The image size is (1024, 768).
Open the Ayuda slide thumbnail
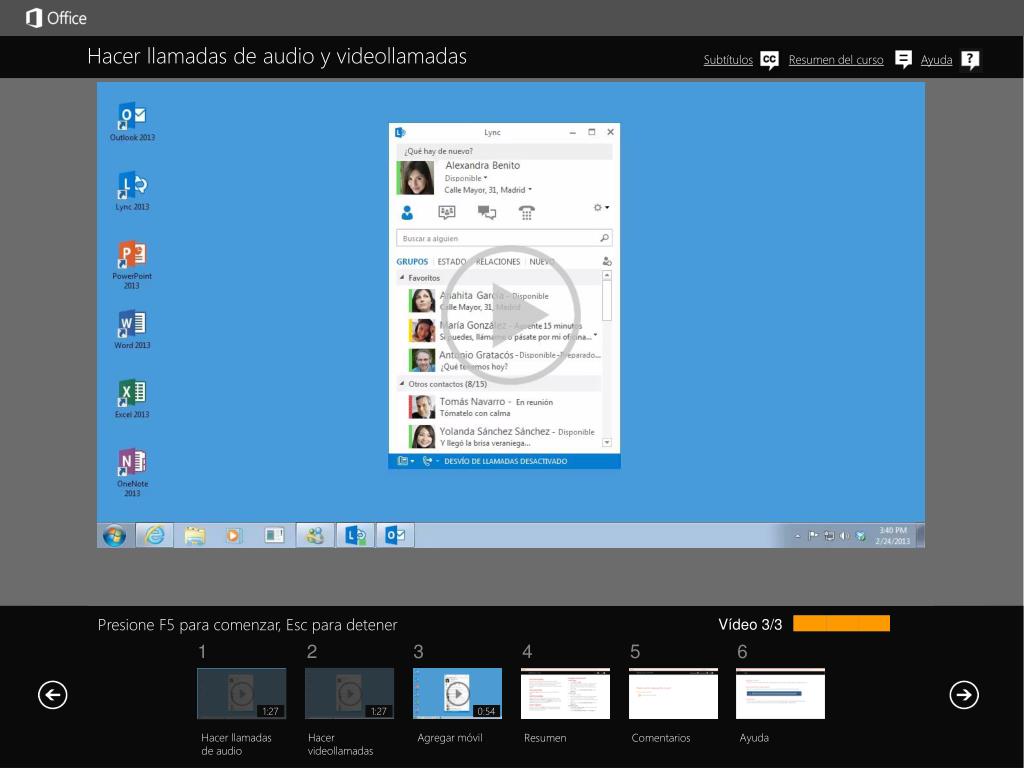point(780,694)
